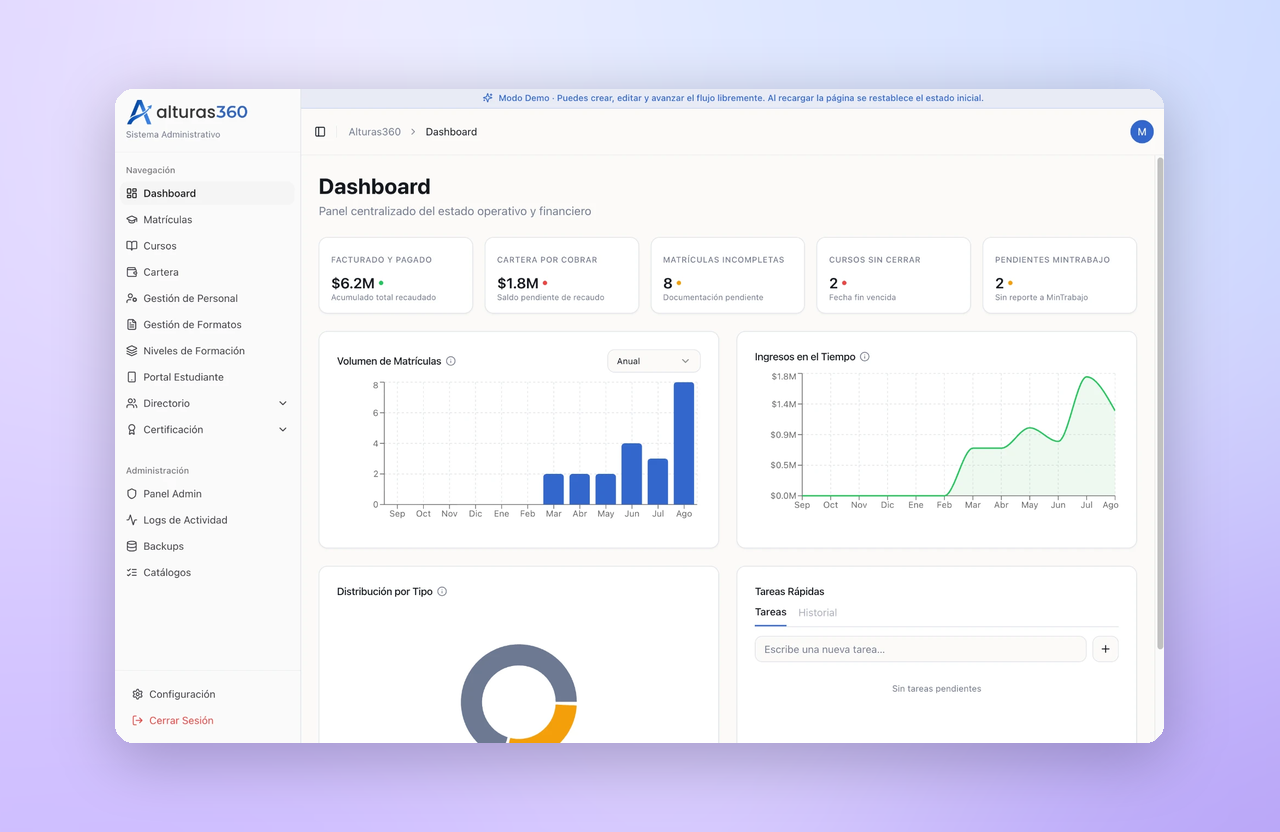Select the Tareas tab
This screenshot has width=1280, height=832.
tap(770, 612)
